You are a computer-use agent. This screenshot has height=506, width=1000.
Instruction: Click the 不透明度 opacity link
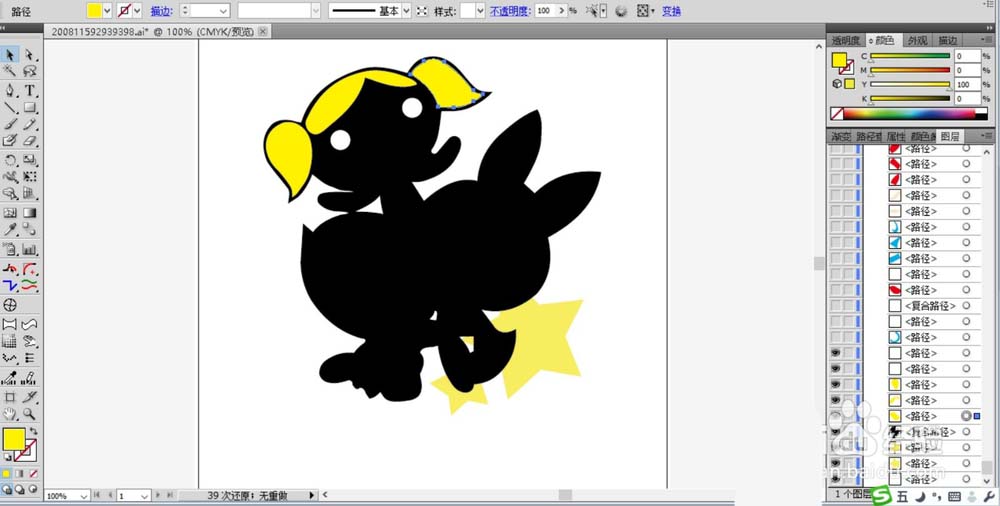[x=510, y=11]
